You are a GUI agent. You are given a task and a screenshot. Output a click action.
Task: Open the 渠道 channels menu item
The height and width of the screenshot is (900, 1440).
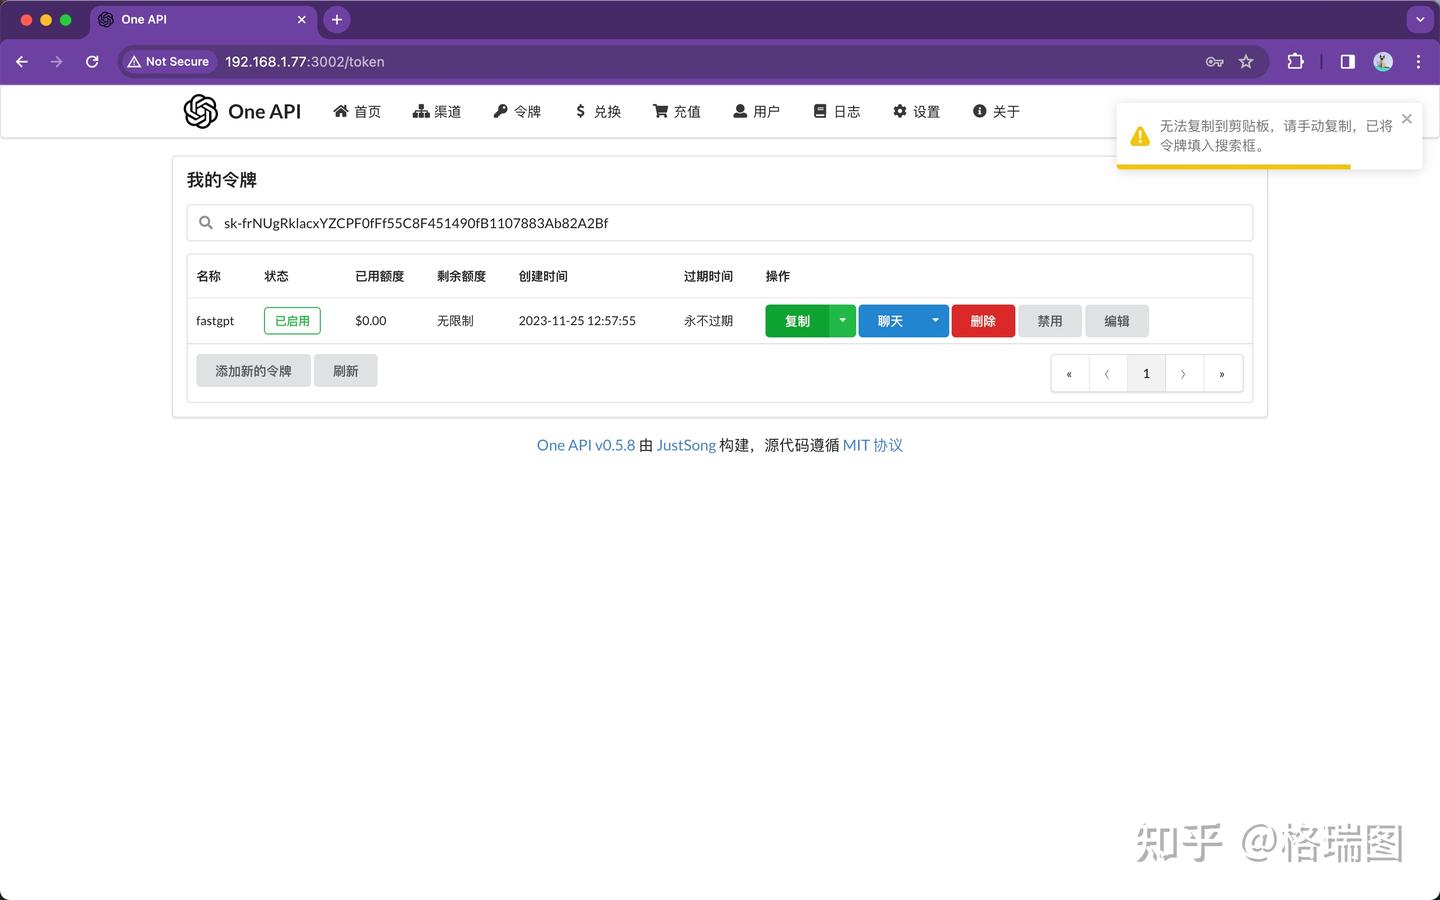tap(437, 112)
